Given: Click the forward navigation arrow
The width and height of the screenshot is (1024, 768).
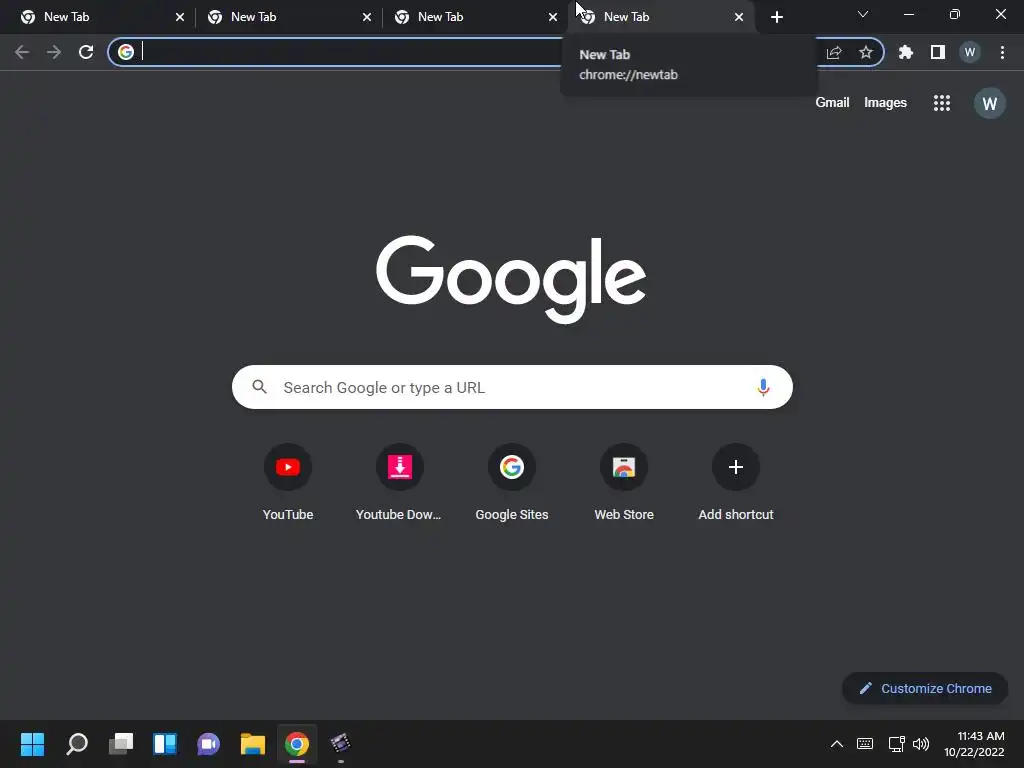Looking at the screenshot, I should [54, 52].
